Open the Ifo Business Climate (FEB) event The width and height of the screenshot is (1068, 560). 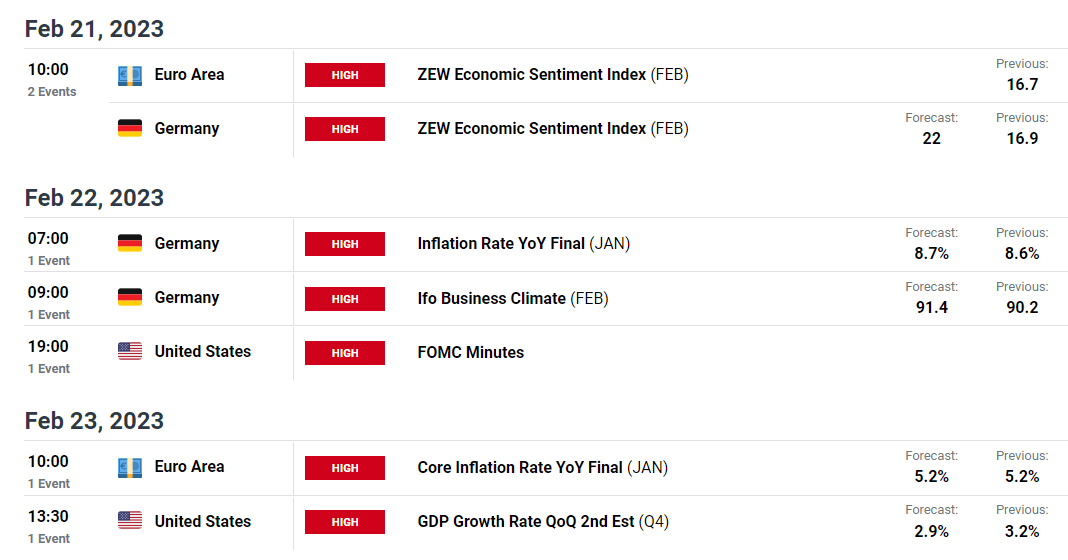tap(513, 298)
